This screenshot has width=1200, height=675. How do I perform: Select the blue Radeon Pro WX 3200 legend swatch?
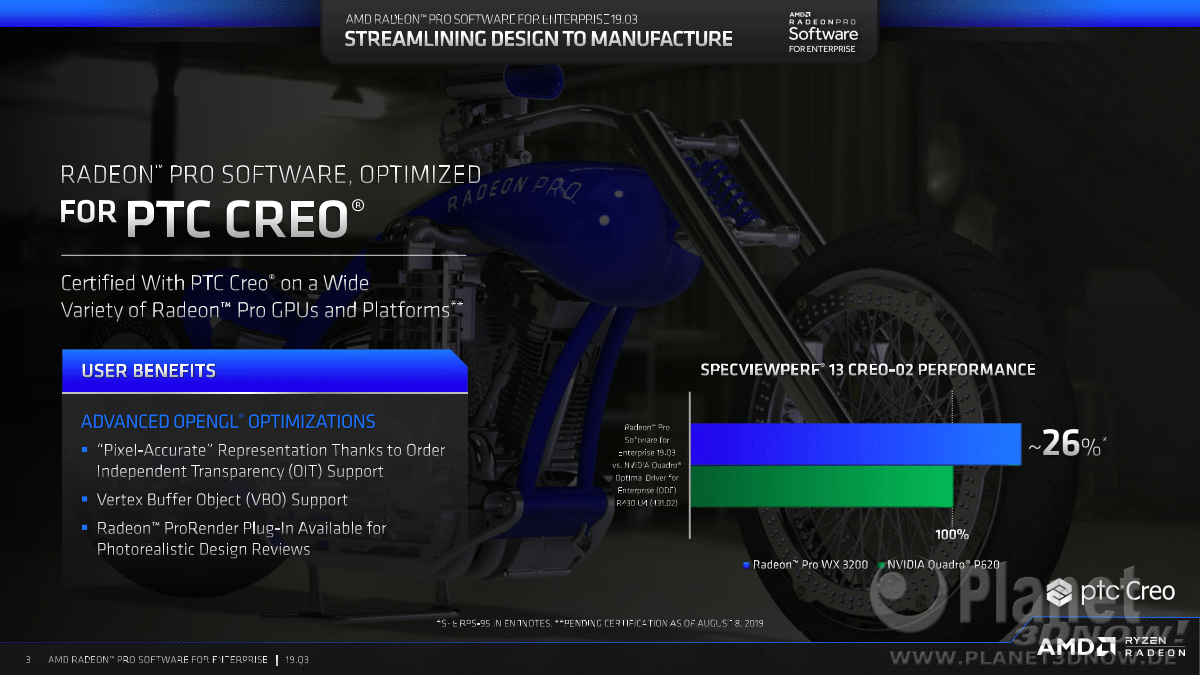(x=746, y=565)
